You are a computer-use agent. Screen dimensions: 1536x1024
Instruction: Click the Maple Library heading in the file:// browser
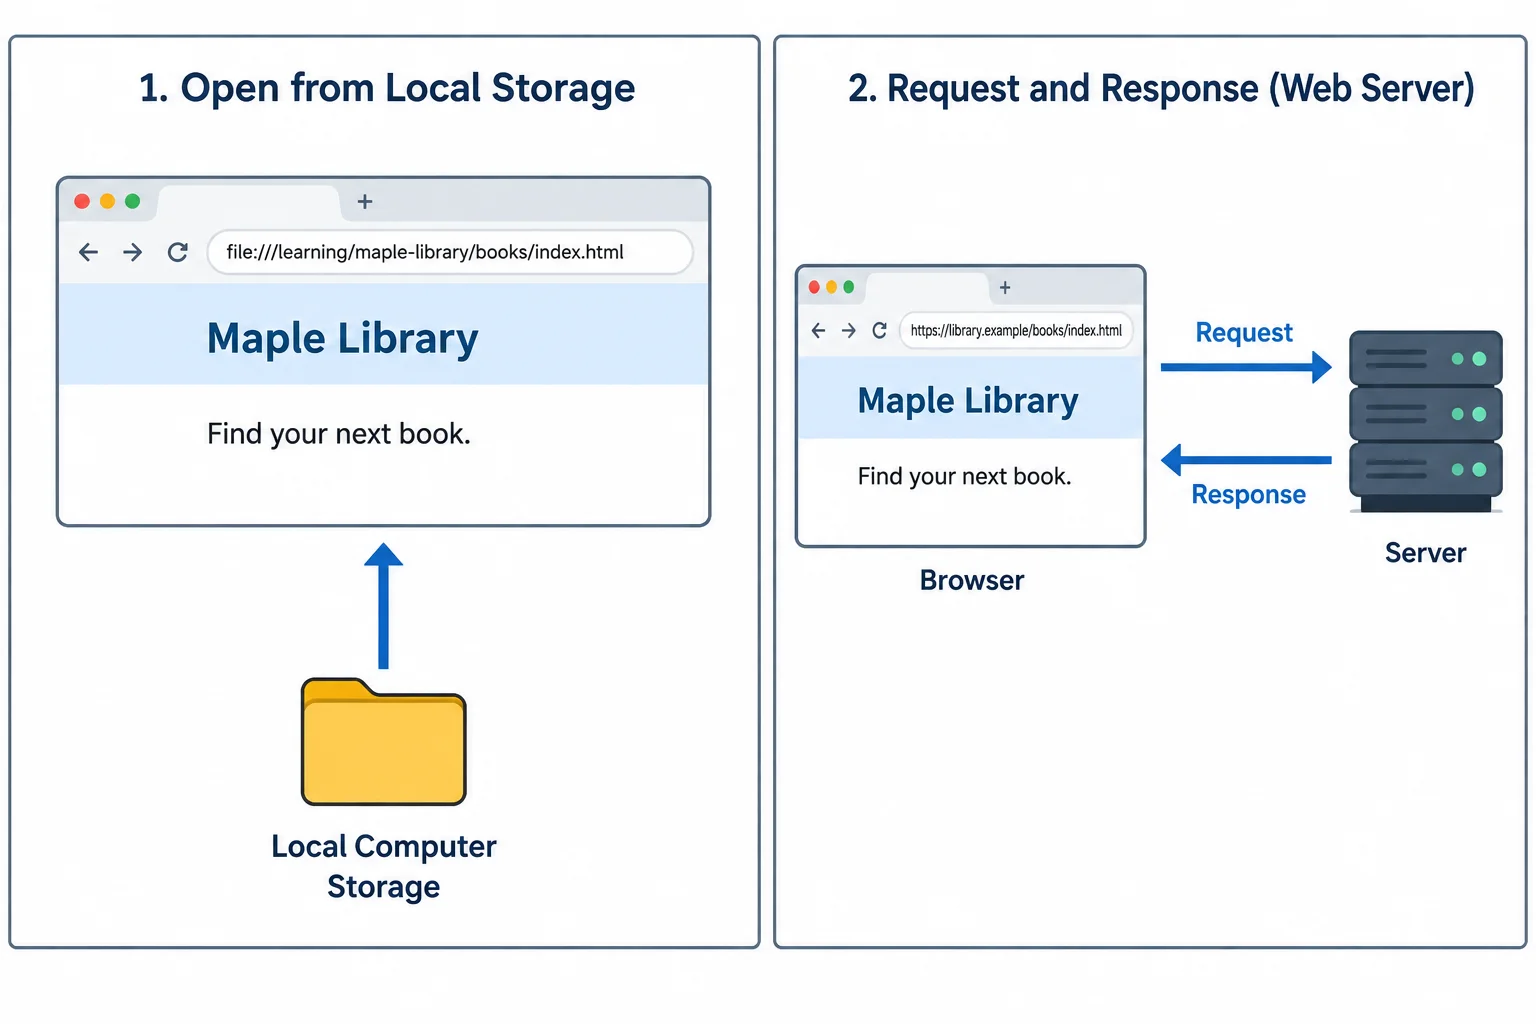[x=342, y=338]
